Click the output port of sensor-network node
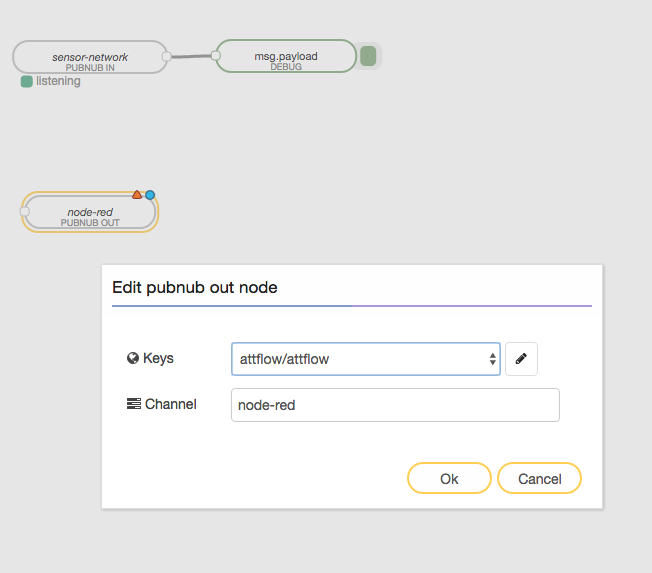Image resolution: width=652 pixels, height=573 pixels. [167, 57]
